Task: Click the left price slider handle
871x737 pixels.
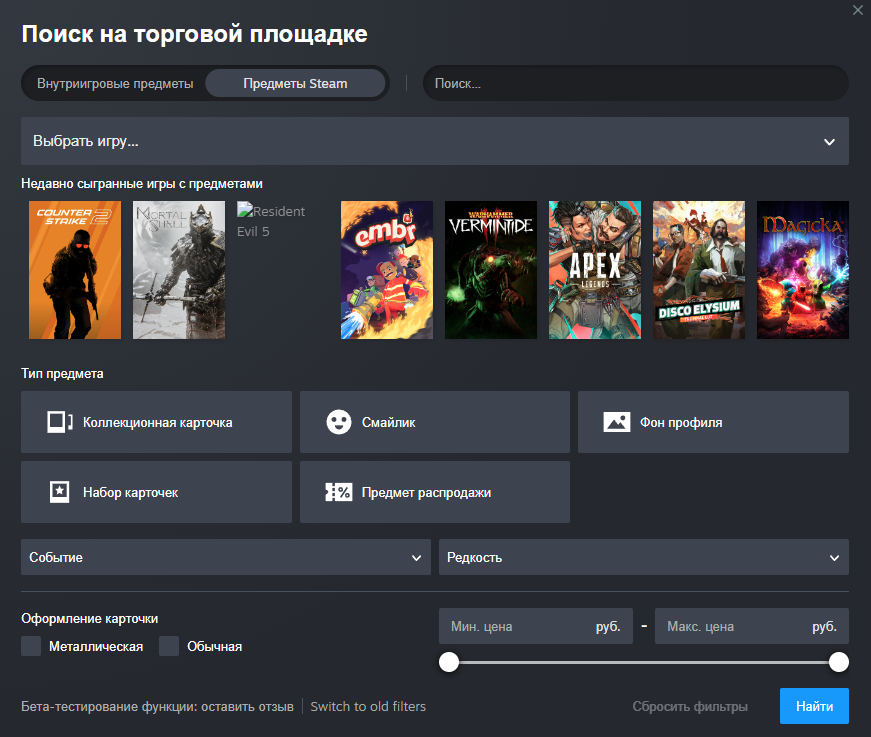Action: coord(449,662)
